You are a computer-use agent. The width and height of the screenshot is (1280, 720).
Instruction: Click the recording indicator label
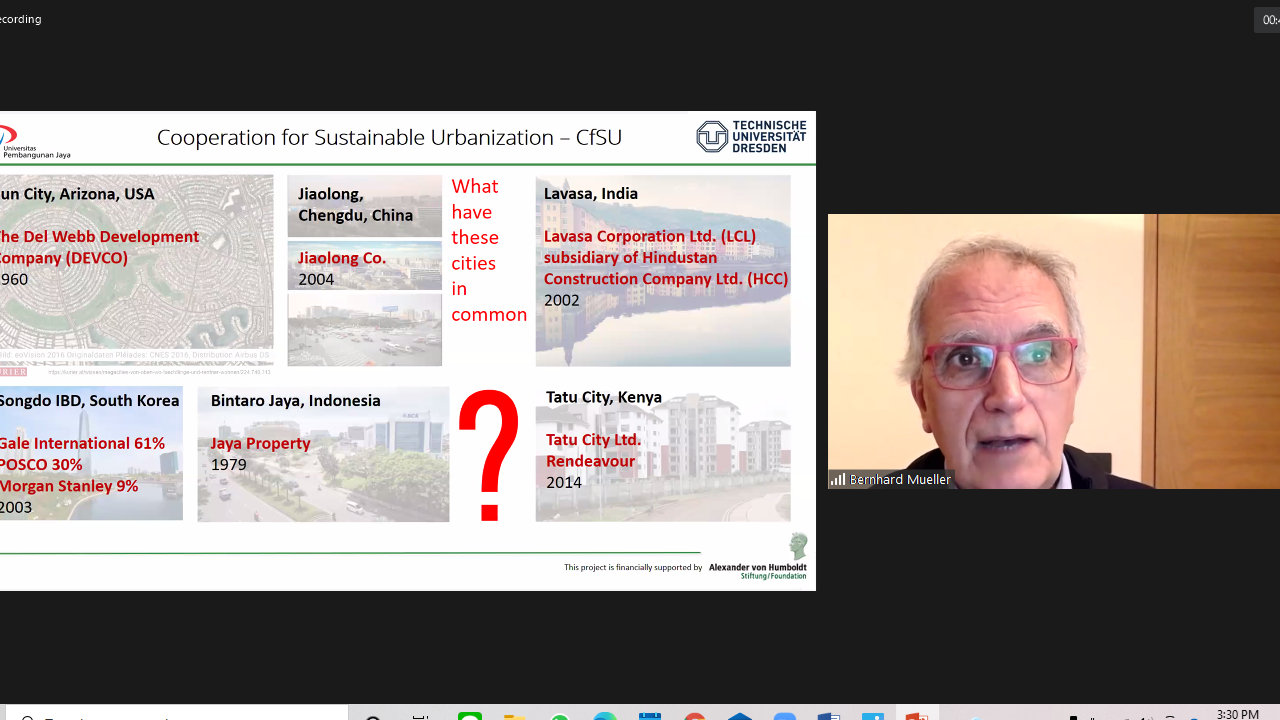[x=21, y=19]
